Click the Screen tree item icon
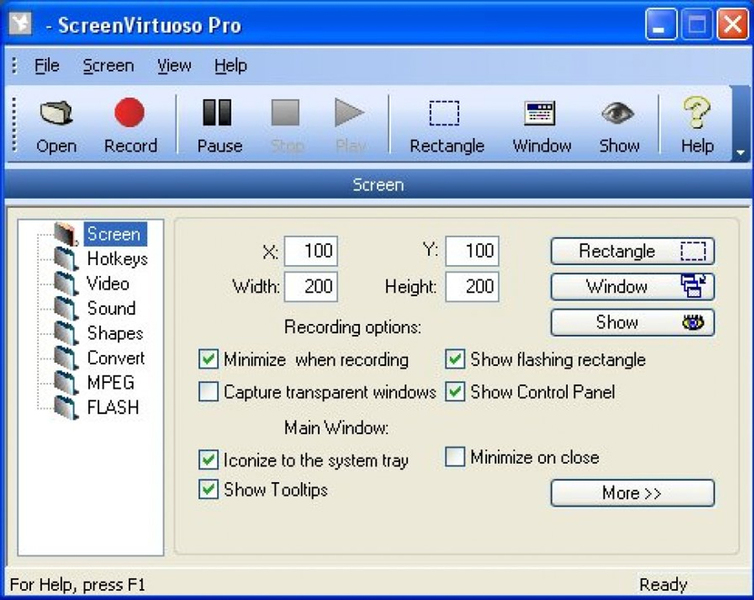This screenshot has width=754, height=600. click(66, 234)
